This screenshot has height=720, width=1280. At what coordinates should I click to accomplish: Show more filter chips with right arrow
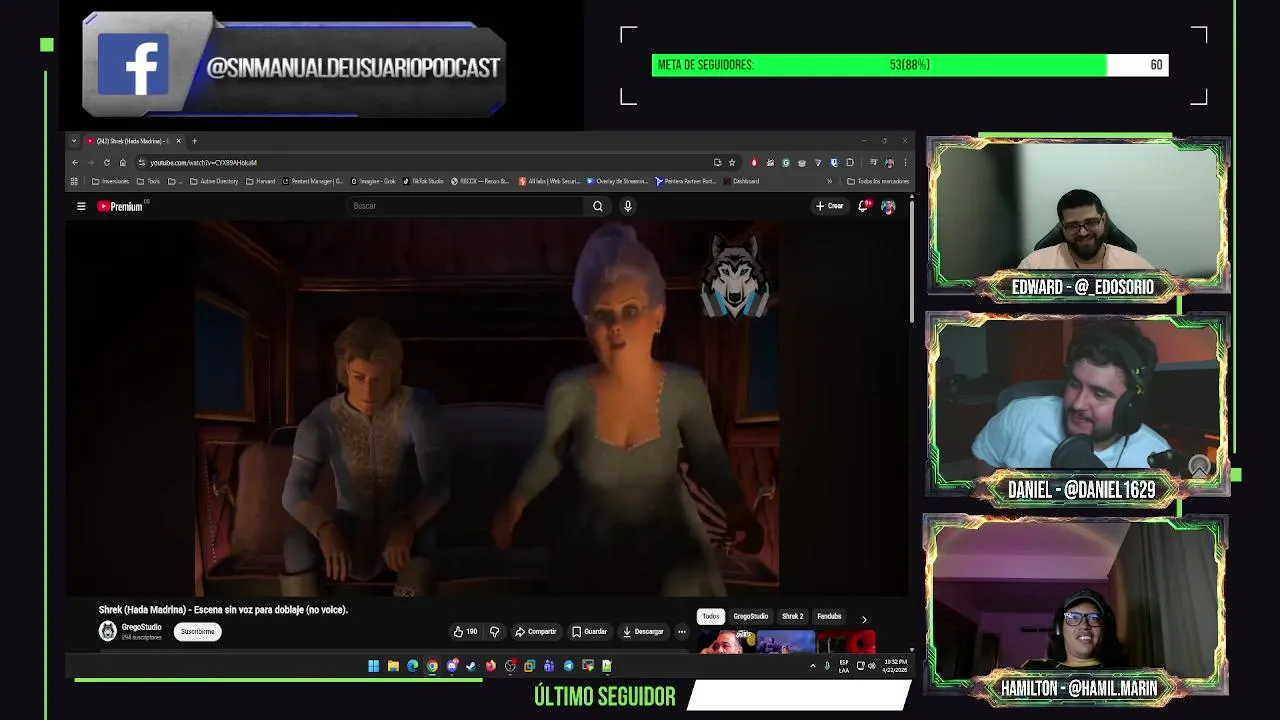[864, 619]
